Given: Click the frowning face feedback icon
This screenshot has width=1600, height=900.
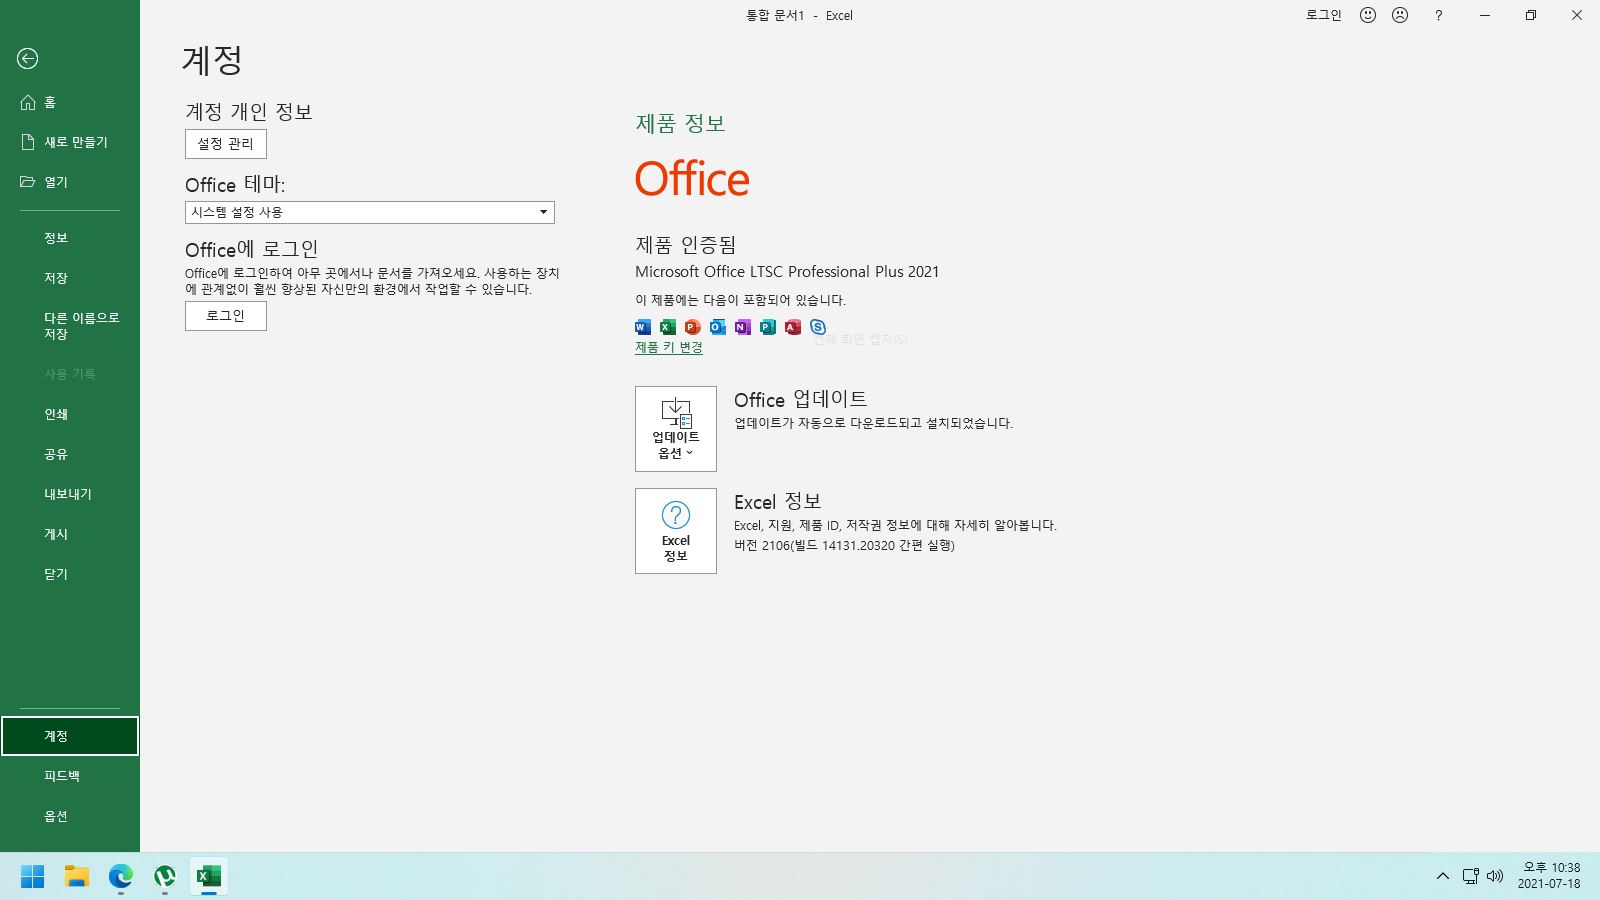Looking at the screenshot, I should point(1400,15).
